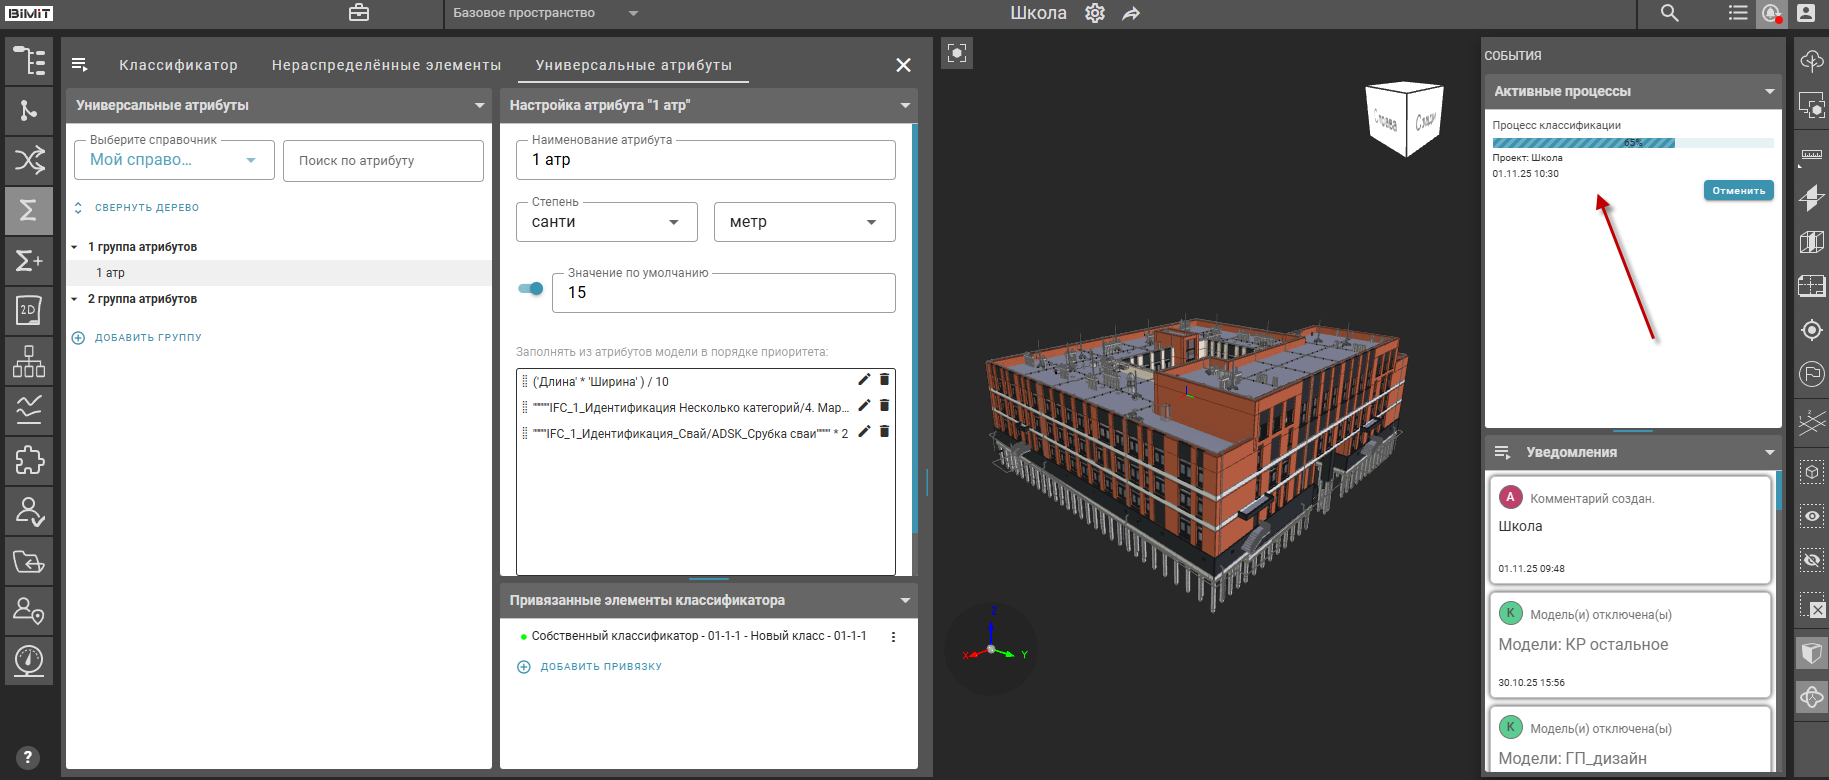Click the search magnifier icon in top bar
This screenshot has width=1829, height=780.
coord(1669,13)
